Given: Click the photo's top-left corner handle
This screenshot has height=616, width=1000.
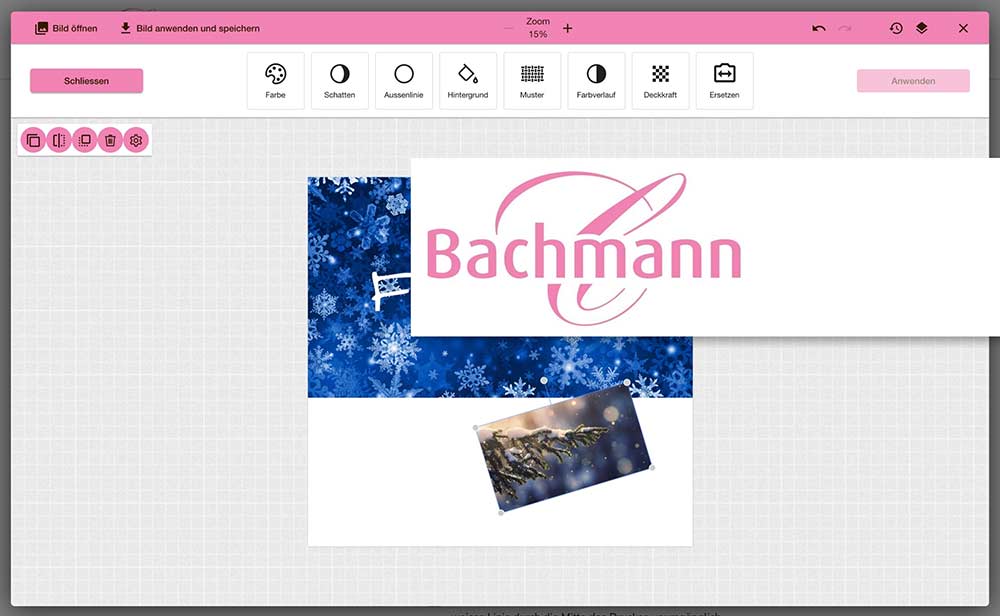Looking at the screenshot, I should click(x=475, y=427).
